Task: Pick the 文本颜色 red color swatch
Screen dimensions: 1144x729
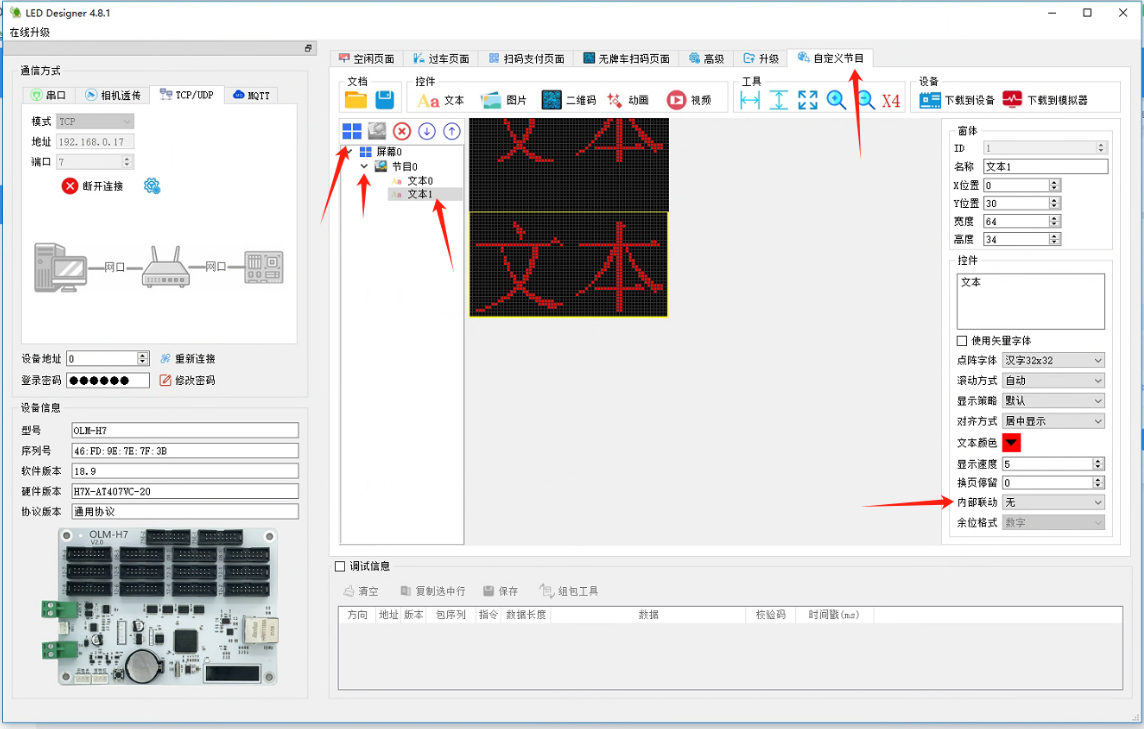Action: pos(1012,442)
